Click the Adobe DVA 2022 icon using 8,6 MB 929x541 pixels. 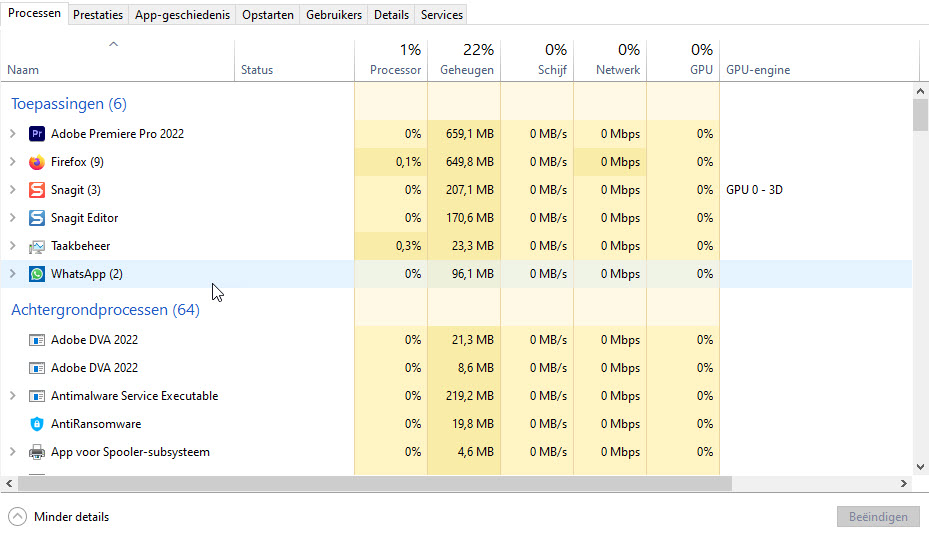click(37, 368)
